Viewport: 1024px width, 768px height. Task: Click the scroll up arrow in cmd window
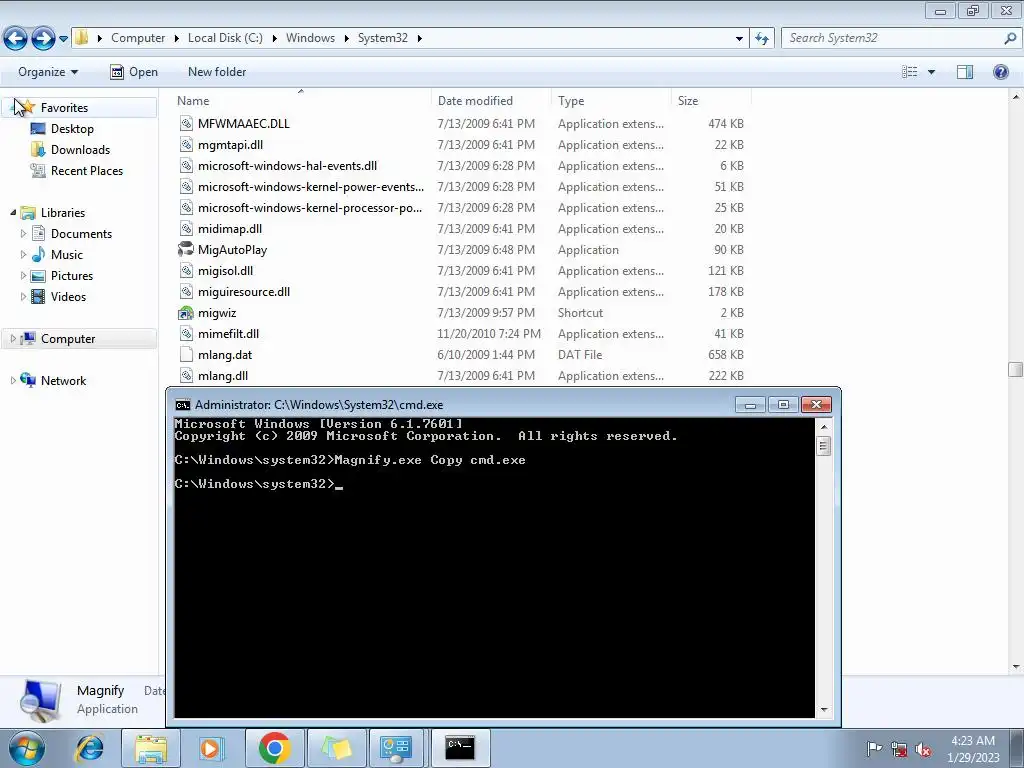(824, 427)
